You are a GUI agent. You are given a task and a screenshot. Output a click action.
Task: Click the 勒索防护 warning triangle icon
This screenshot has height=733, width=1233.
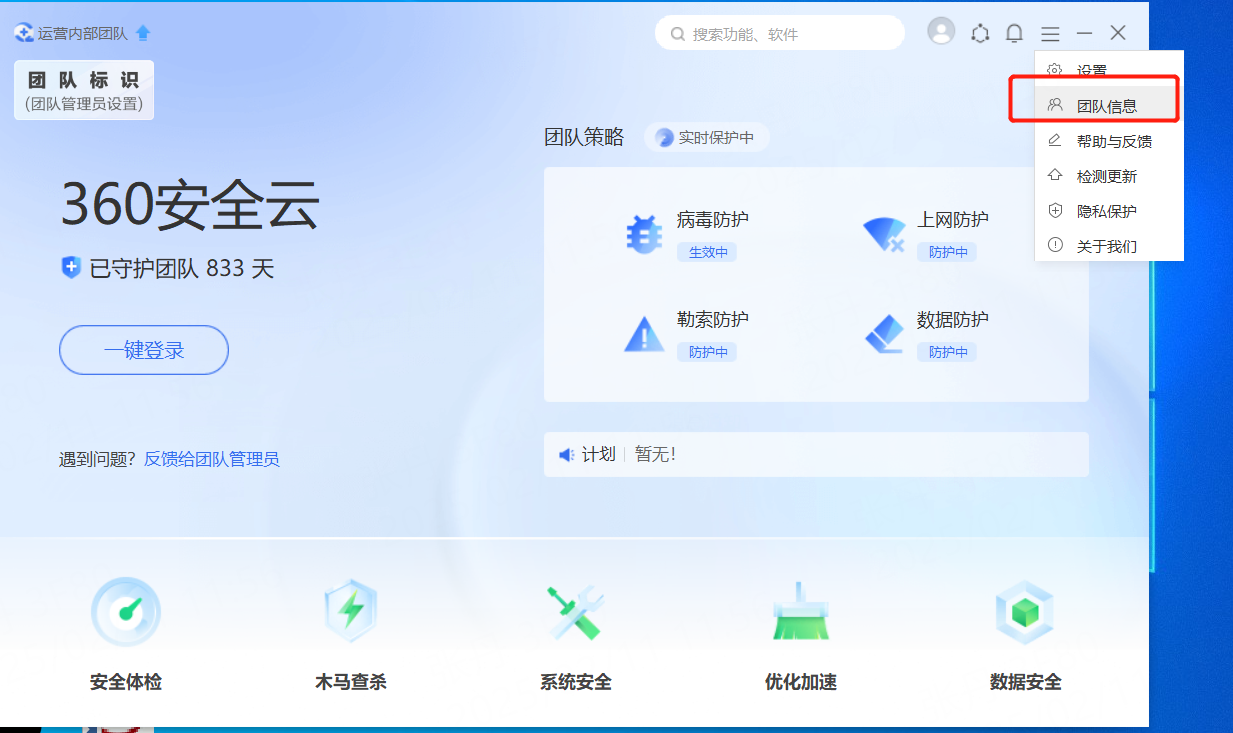click(644, 334)
